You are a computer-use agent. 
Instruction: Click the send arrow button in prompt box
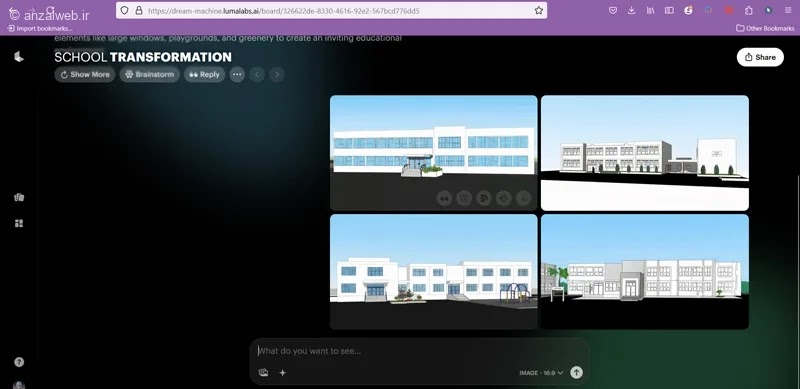click(576, 373)
